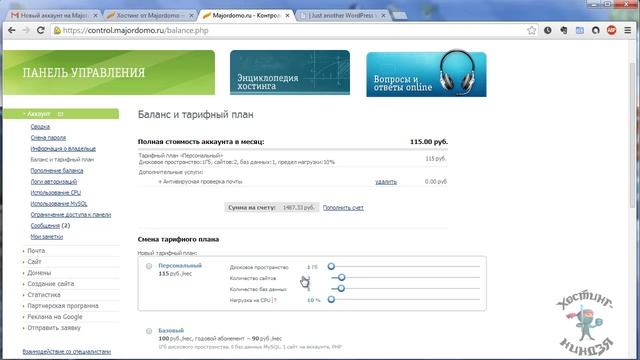Image resolution: width=640 pixels, height=360 pixels.
Task: Click the browser Back arrow
Action: tap(12, 30)
